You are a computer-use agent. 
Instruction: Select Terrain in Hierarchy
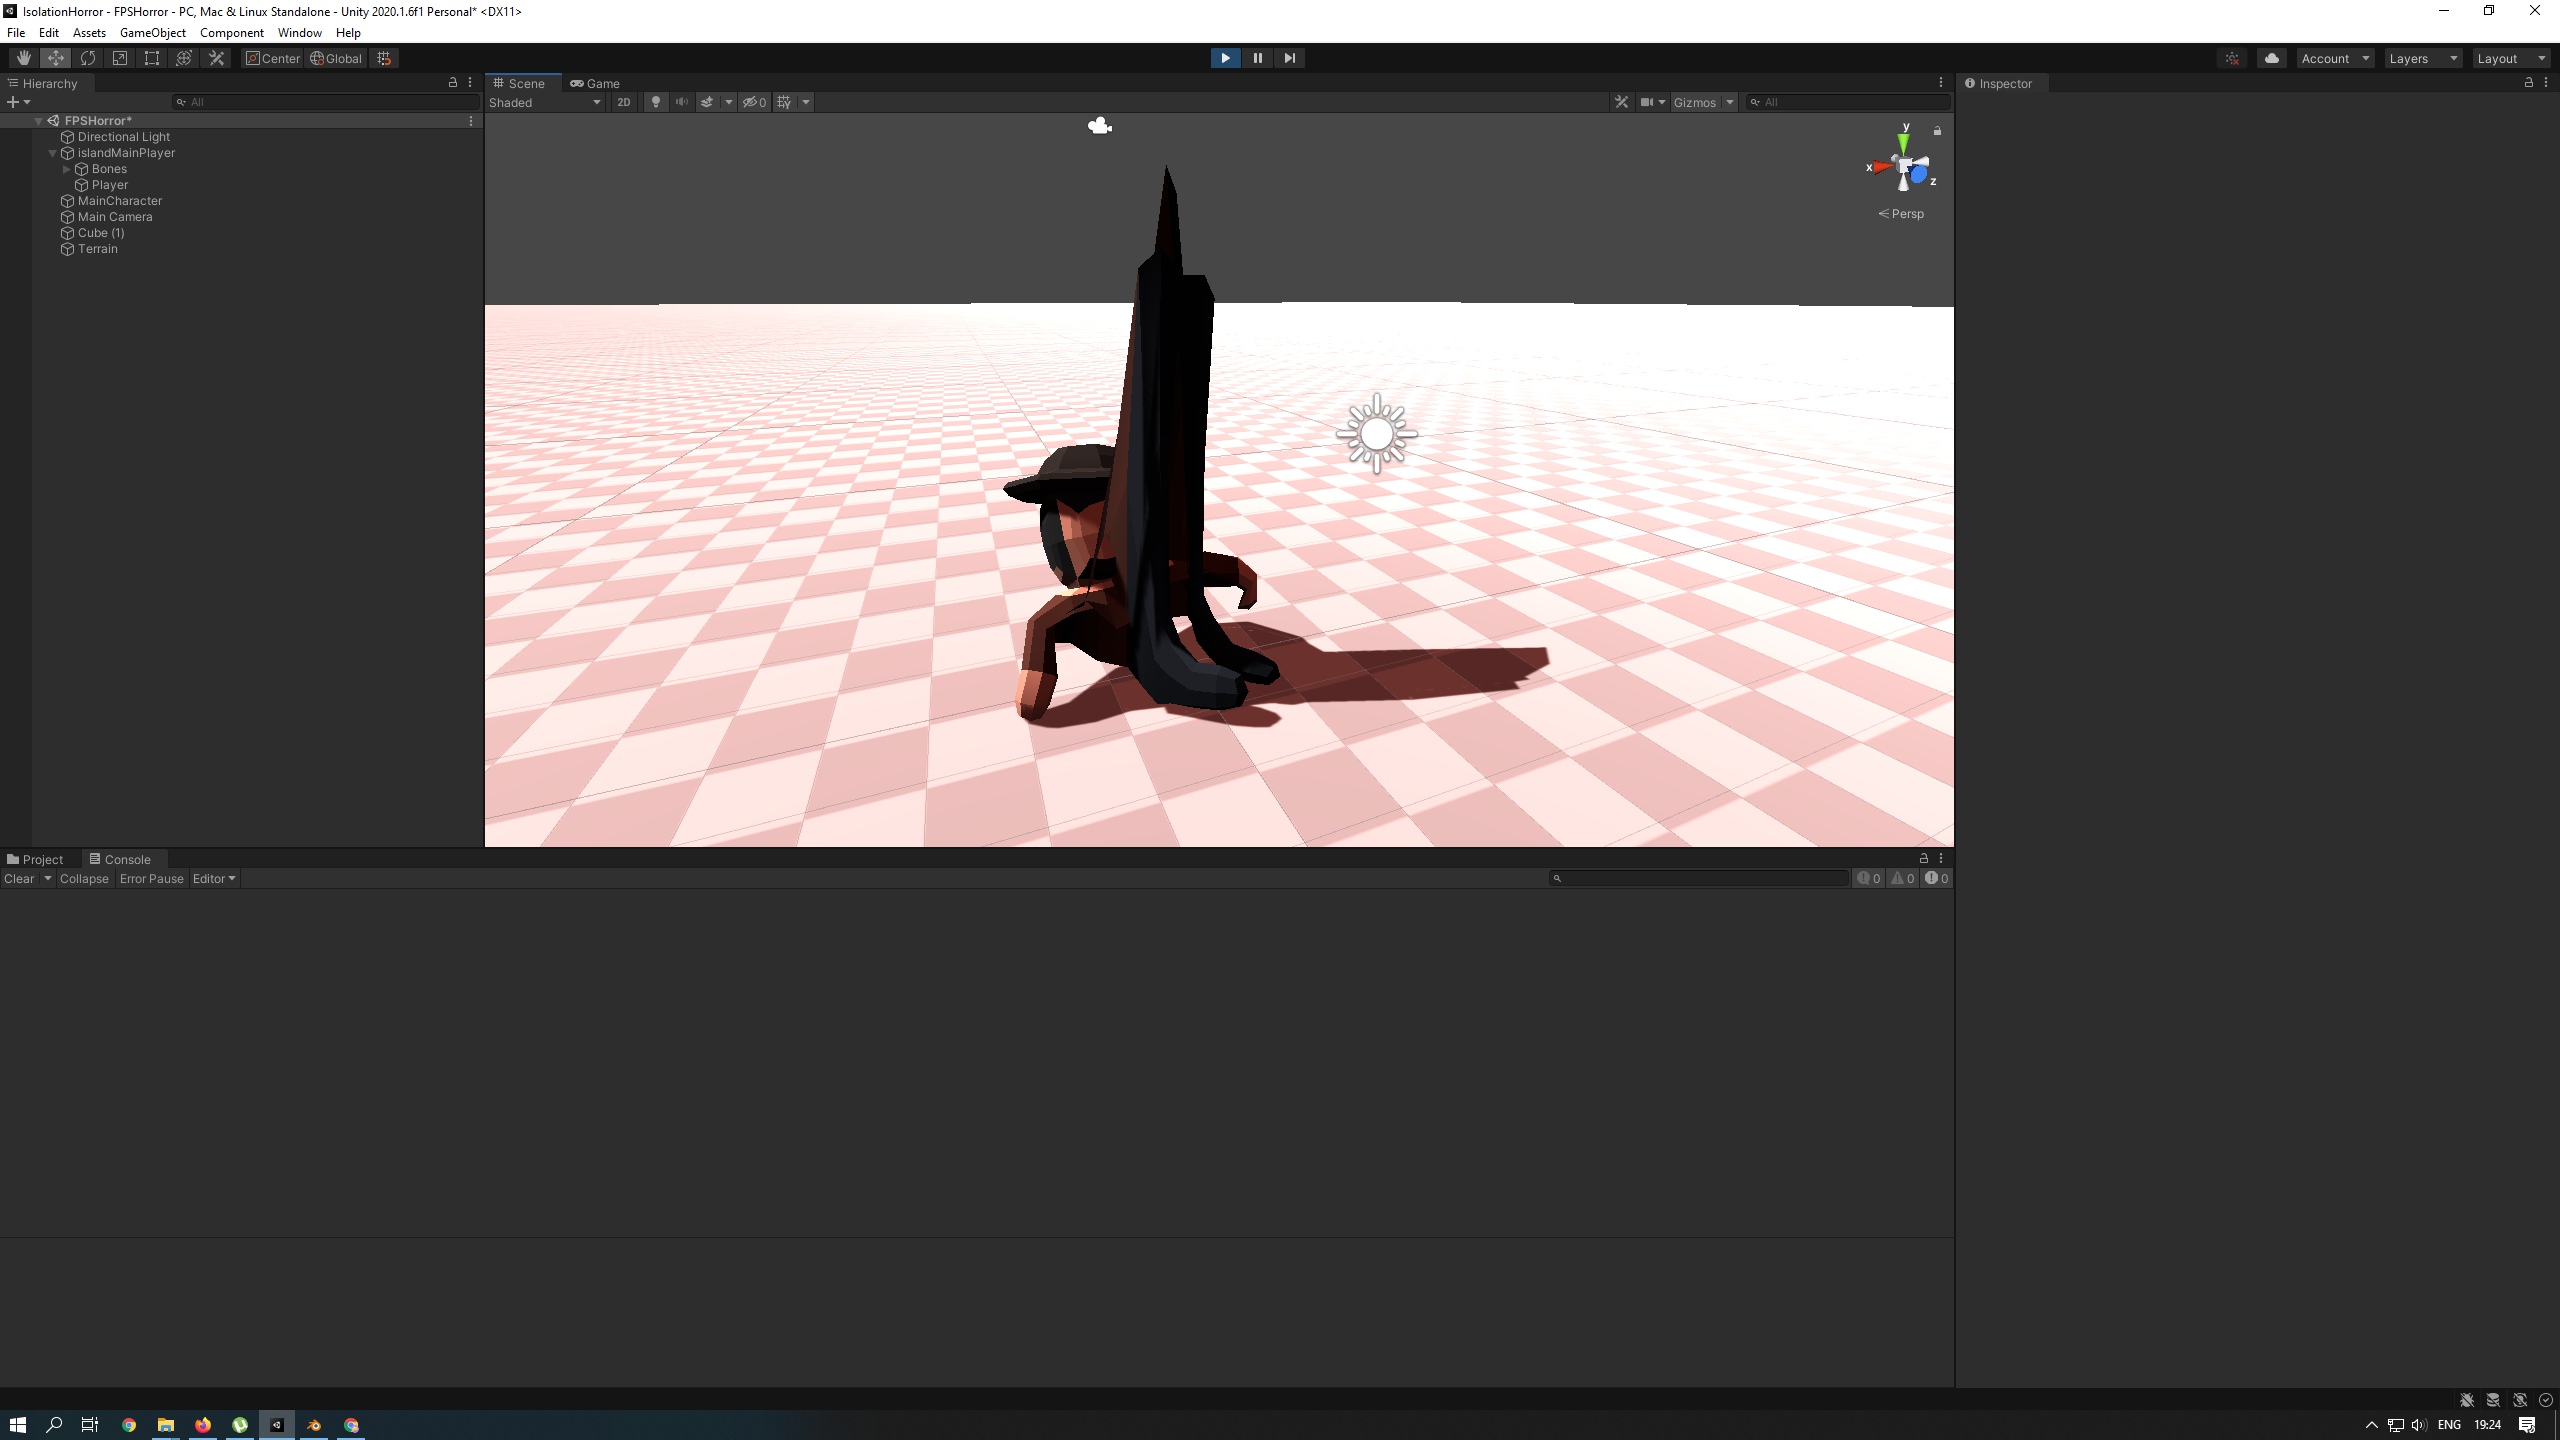[x=98, y=249]
